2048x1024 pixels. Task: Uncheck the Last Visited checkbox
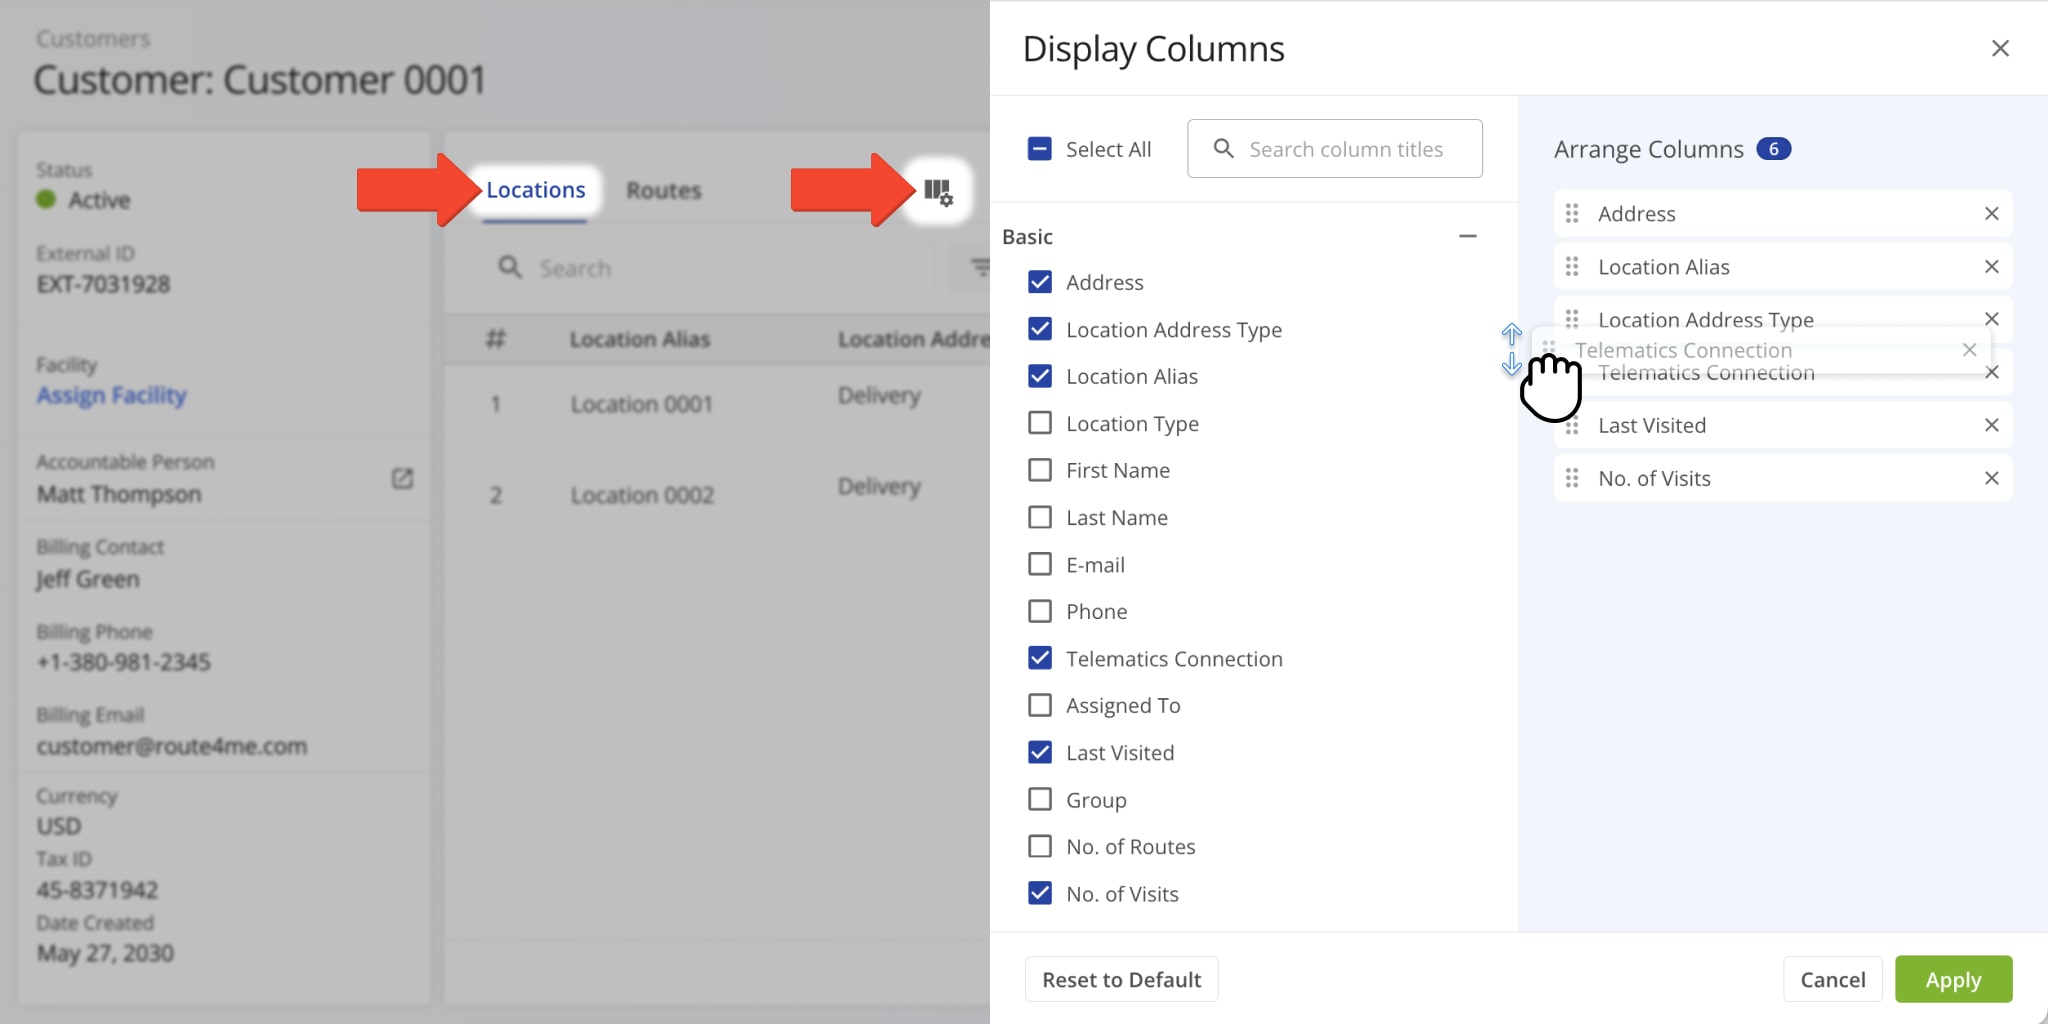tap(1040, 752)
